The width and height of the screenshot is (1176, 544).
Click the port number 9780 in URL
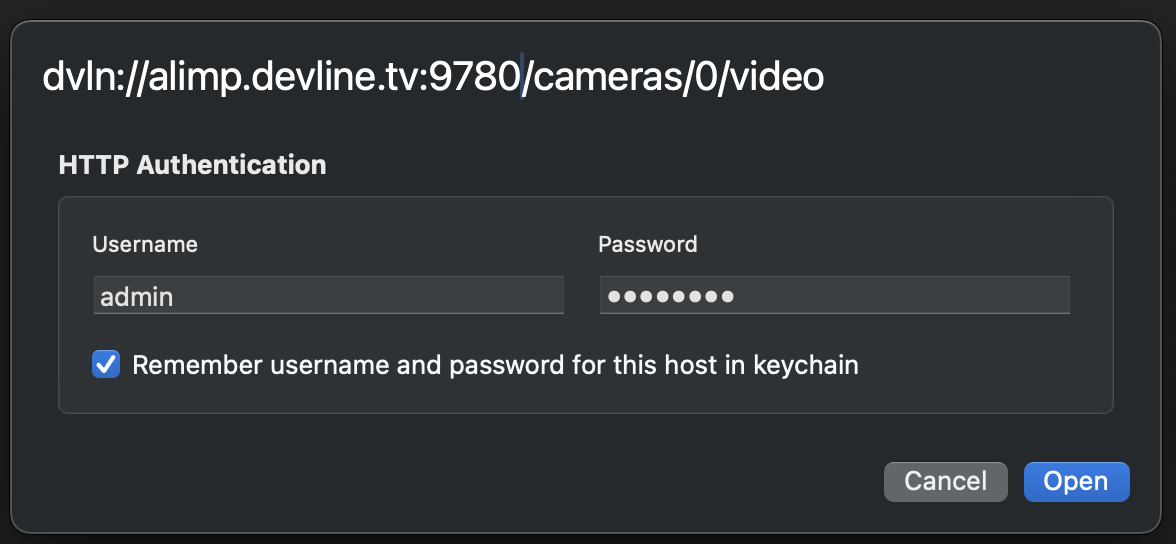click(474, 76)
